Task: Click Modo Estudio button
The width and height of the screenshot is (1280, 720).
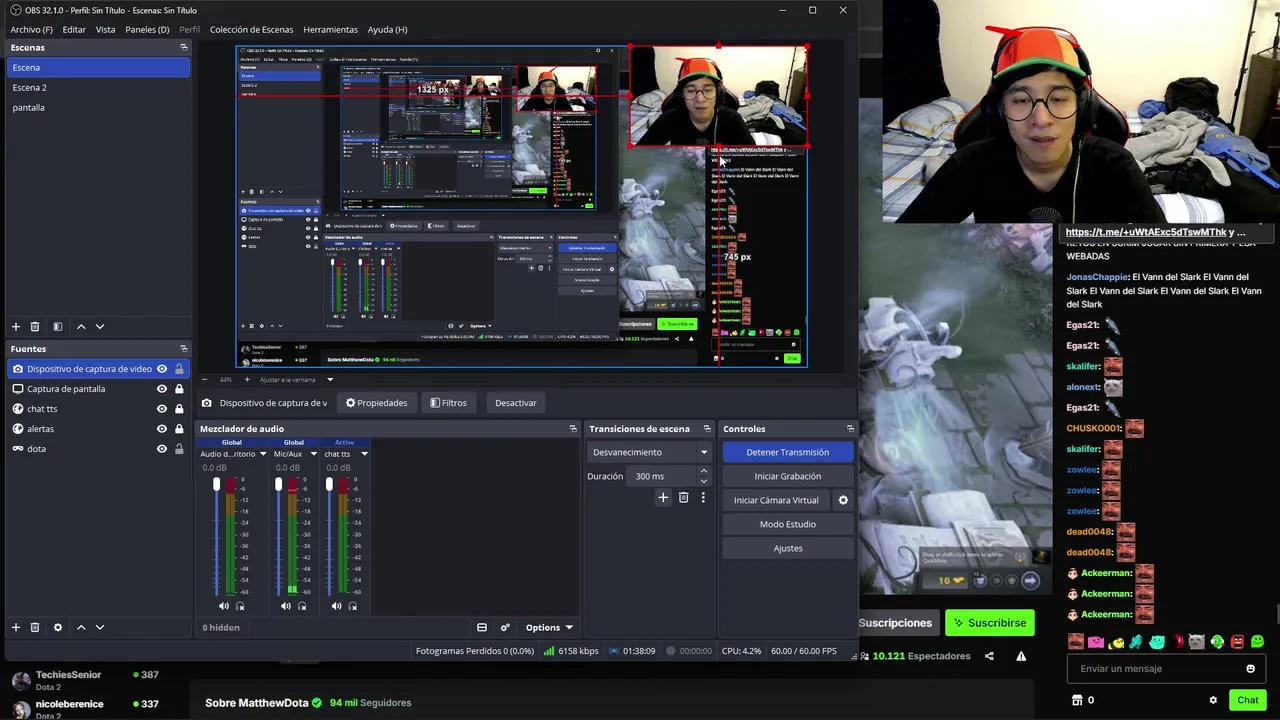Action: [x=787, y=524]
